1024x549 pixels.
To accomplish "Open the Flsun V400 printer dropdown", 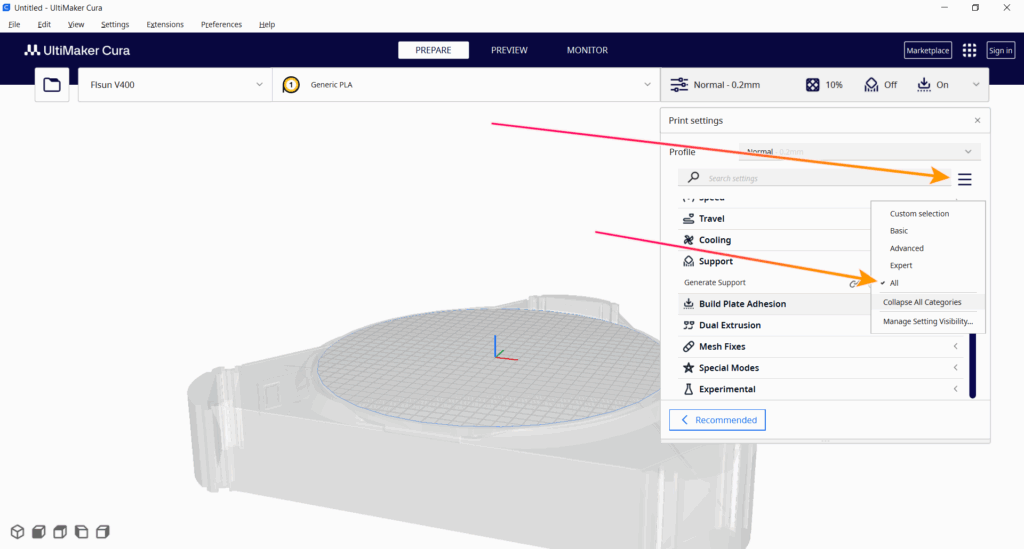I will click(x=175, y=85).
